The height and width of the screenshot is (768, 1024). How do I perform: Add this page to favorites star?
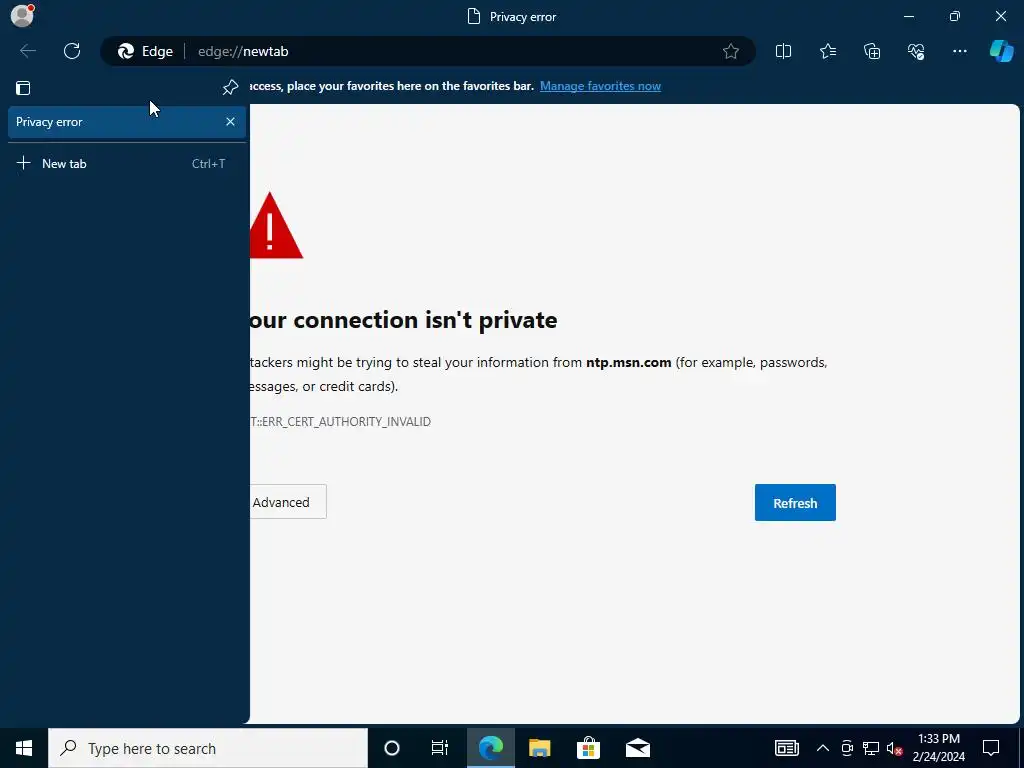click(731, 51)
